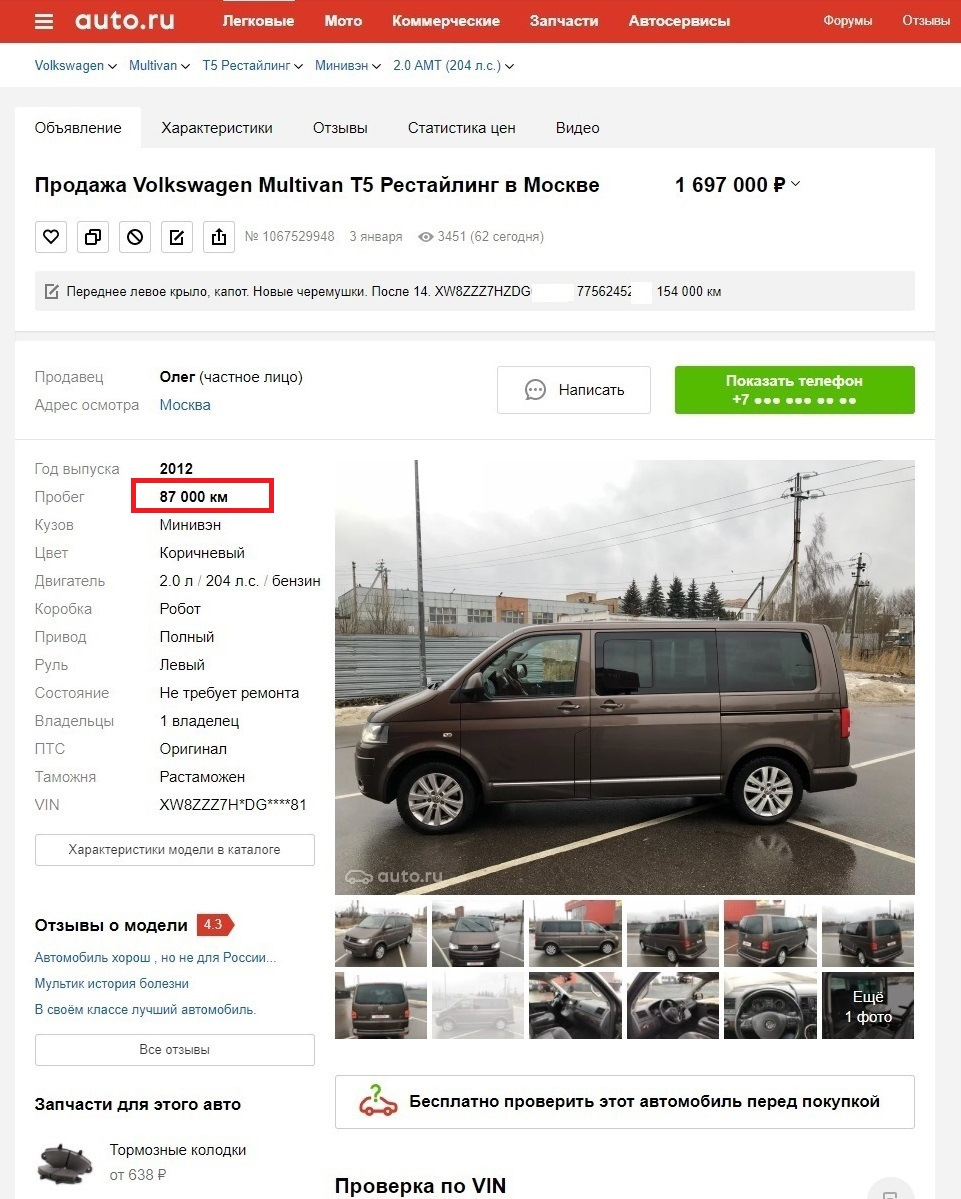Add listing to favorites with heart icon
Image resolution: width=961 pixels, height=1199 pixels.
tap(51, 237)
